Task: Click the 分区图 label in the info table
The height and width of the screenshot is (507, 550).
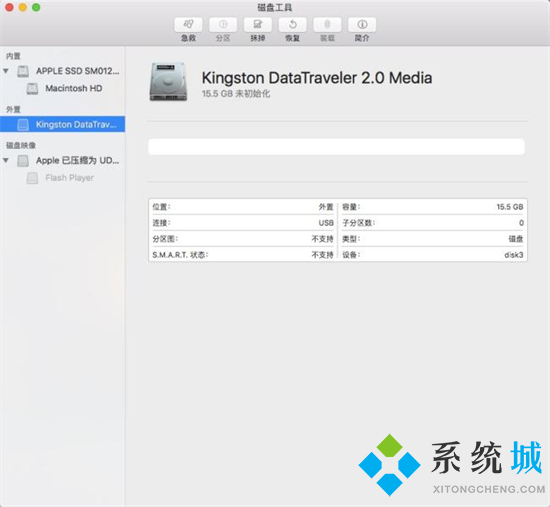Action: (165, 239)
